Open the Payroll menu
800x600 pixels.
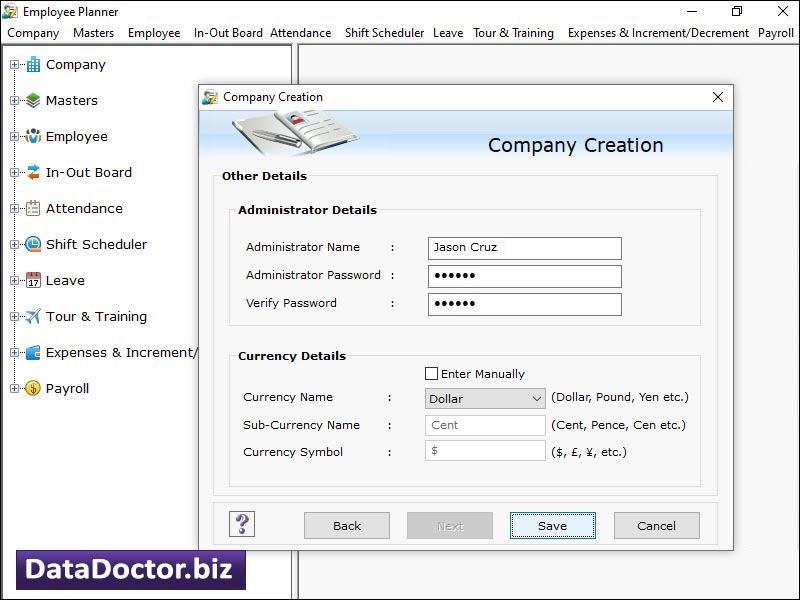776,32
